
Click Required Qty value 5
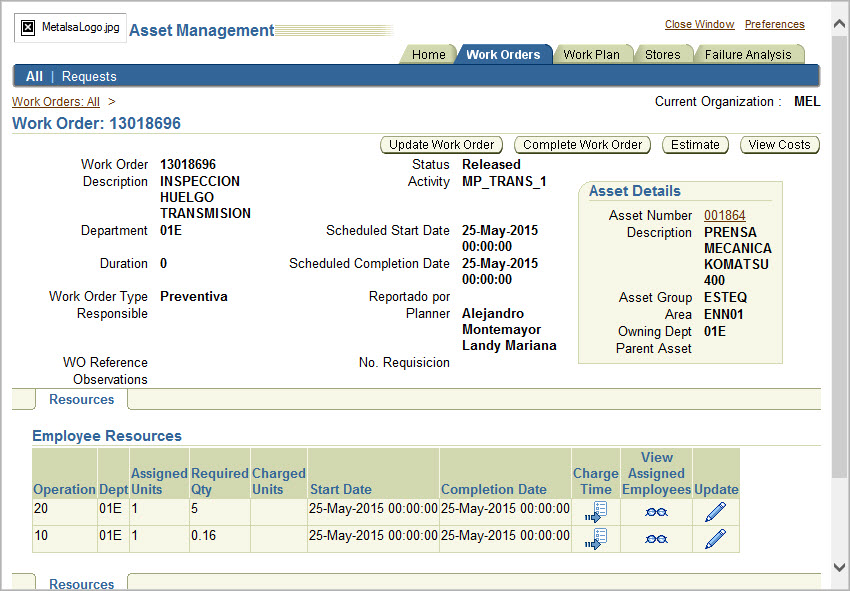195,509
